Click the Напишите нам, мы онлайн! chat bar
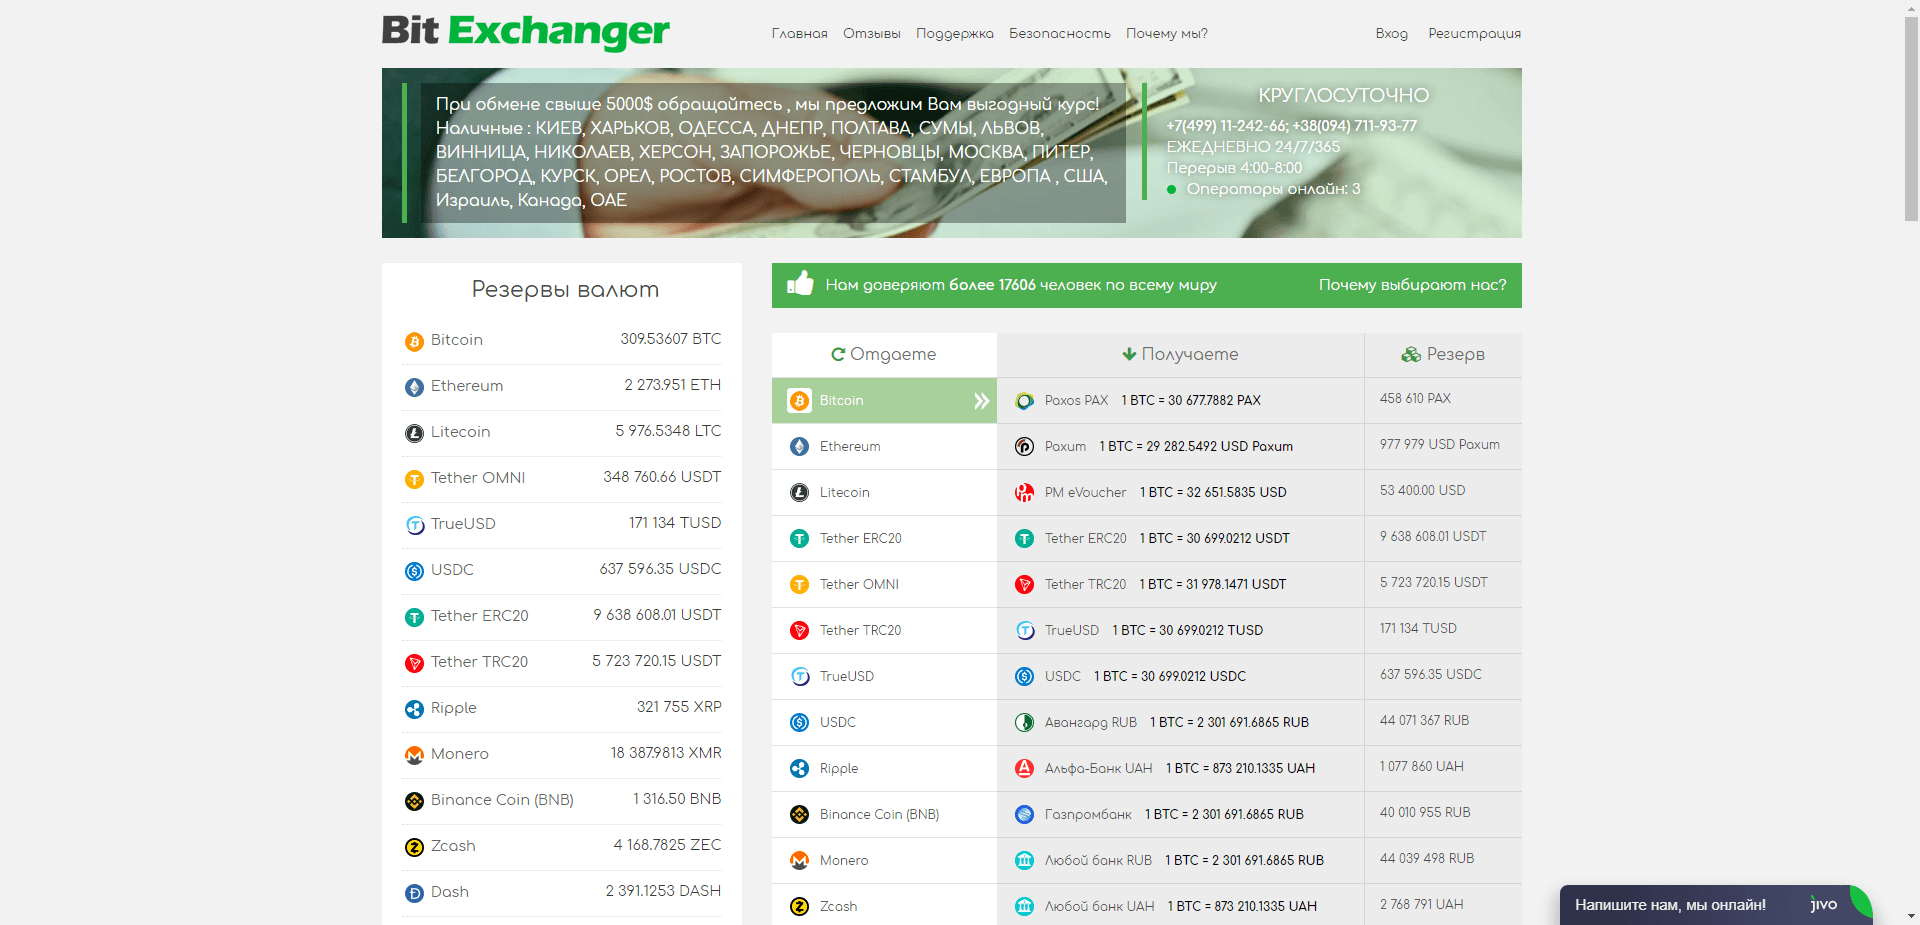Image resolution: width=1920 pixels, height=925 pixels. point(1670,904)
